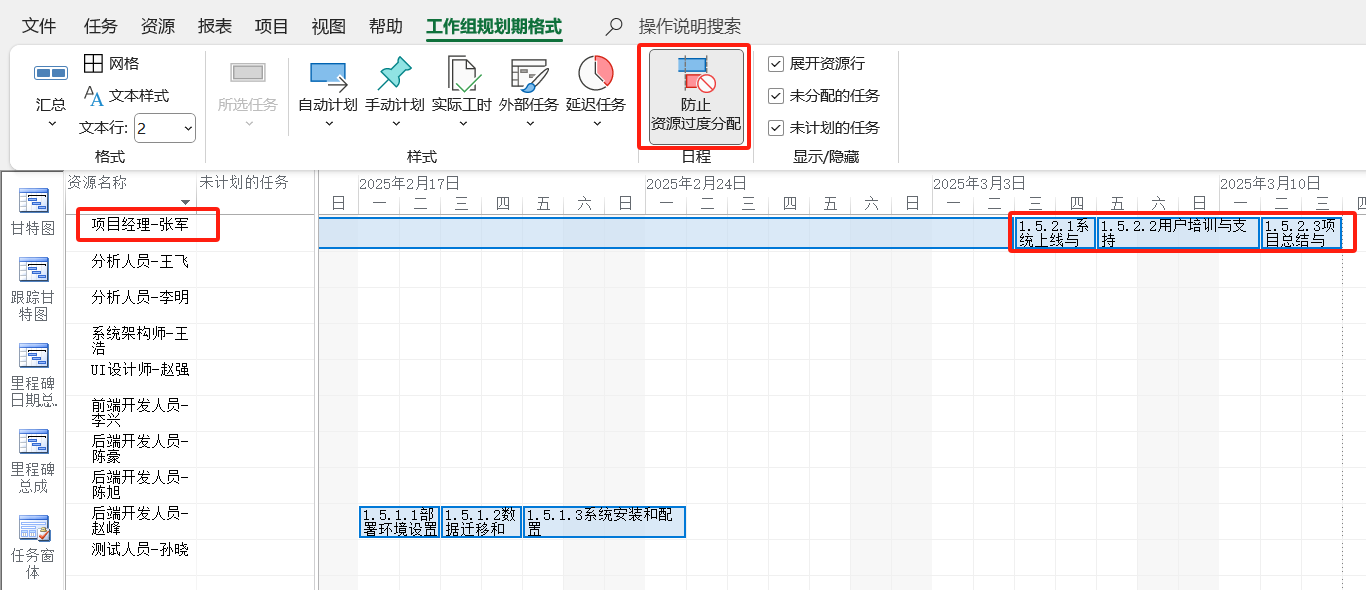Click the 实际工时 document icon
This screenshot has height=590, width=1366.
coord(462,73)
